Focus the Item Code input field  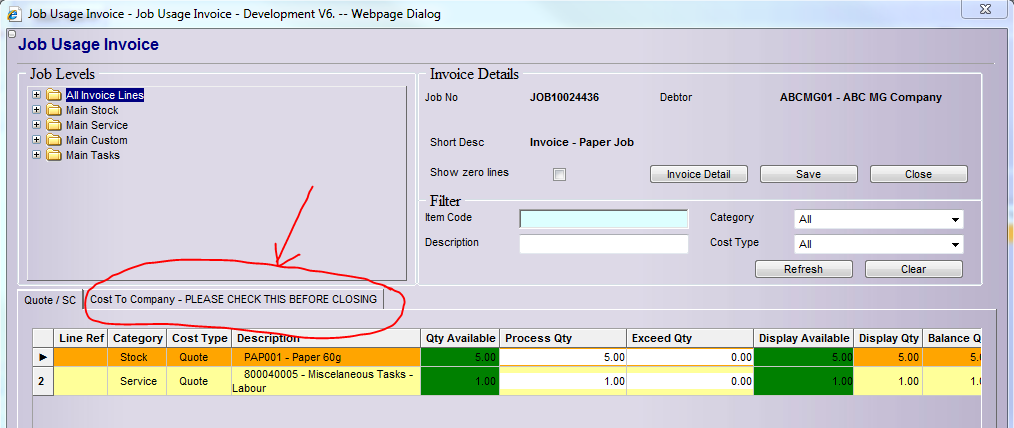(604, 219)
